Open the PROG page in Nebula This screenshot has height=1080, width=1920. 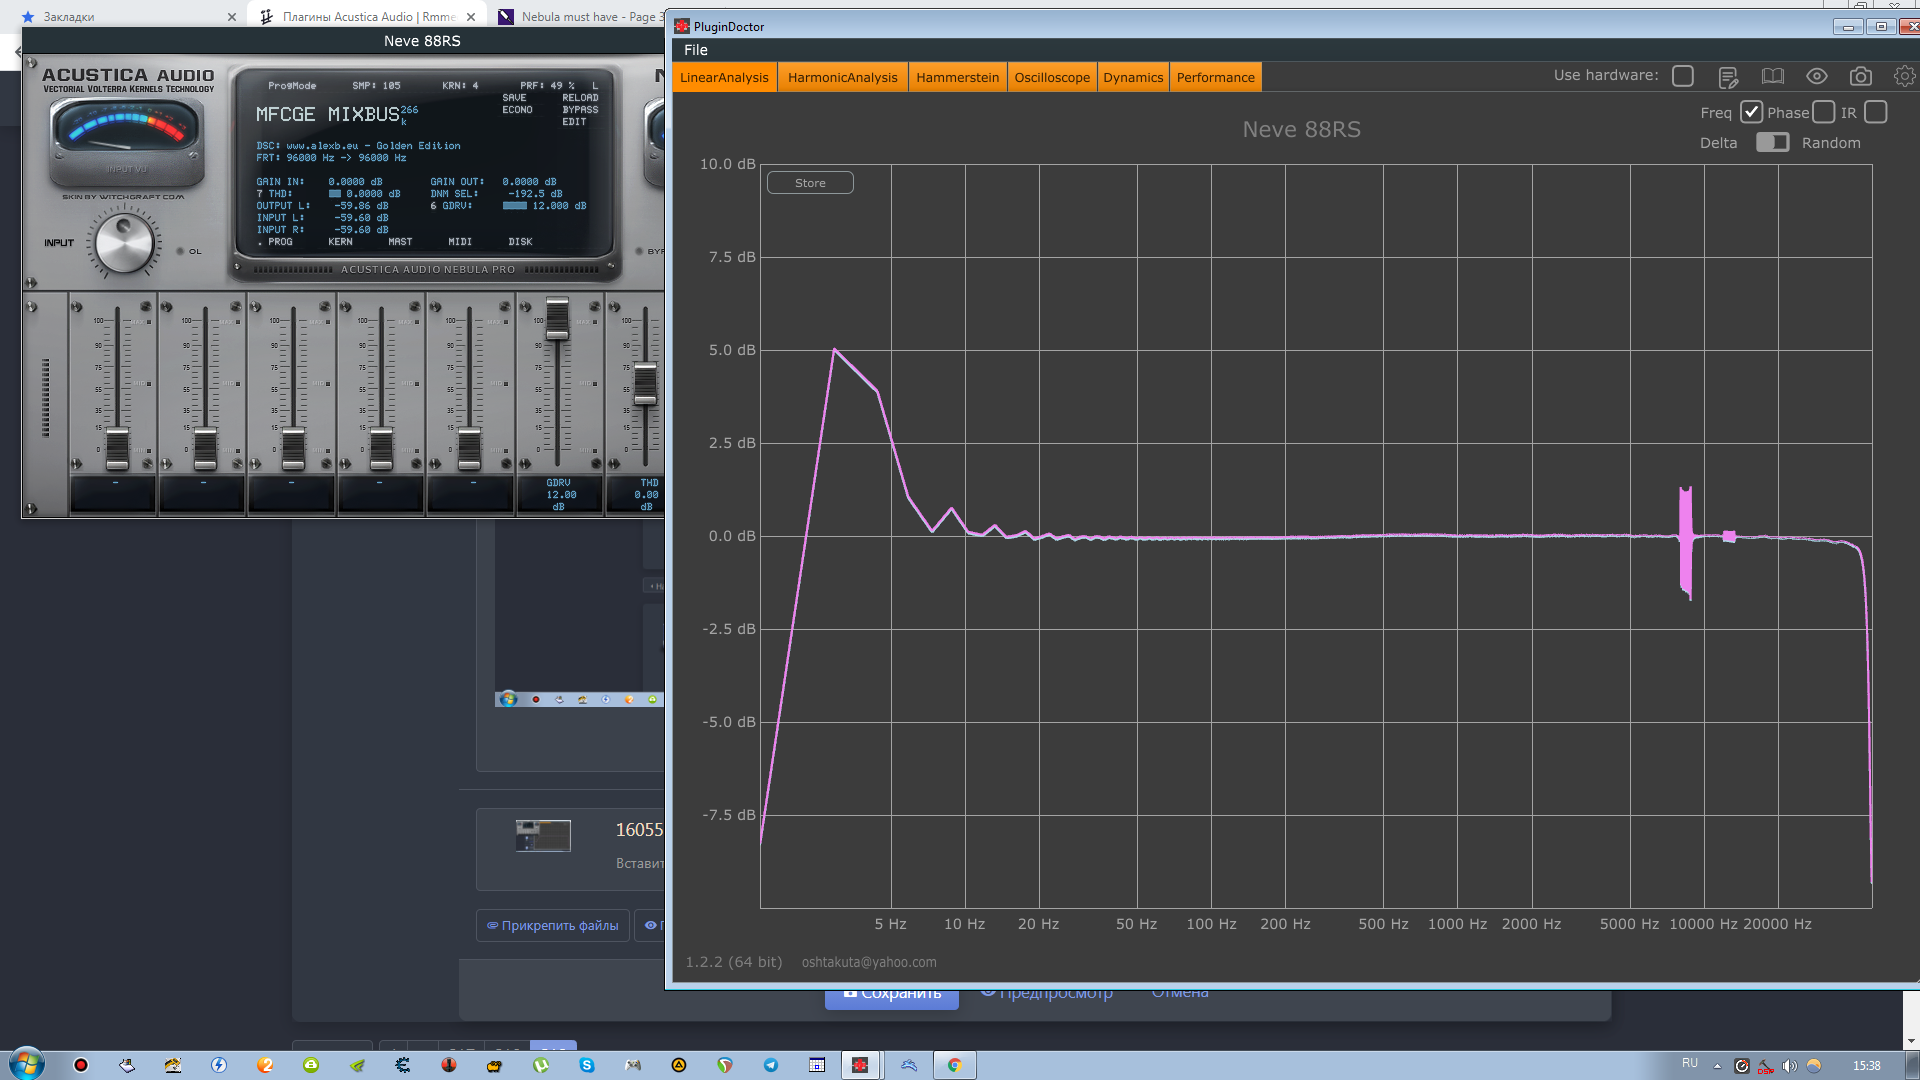pyautogui.click(x=280, y=242)
